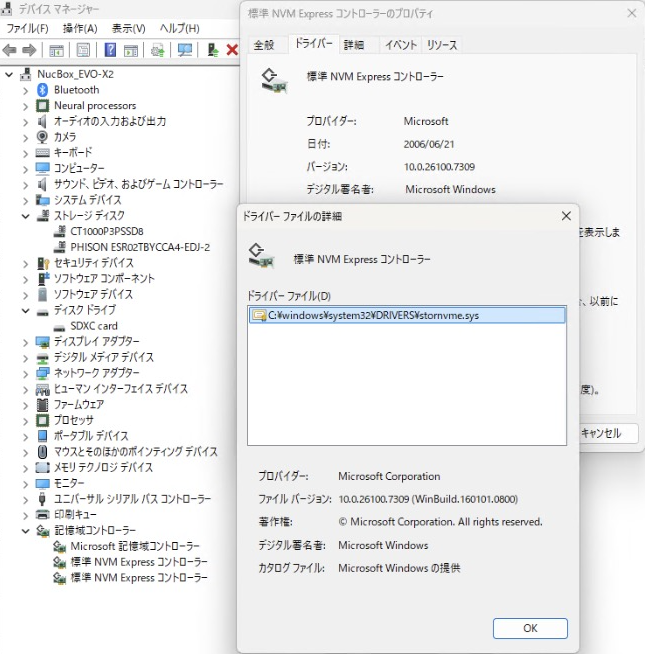Expand the ディスプレイ アダプター category
645x654 pixels.
click(26, 342)
